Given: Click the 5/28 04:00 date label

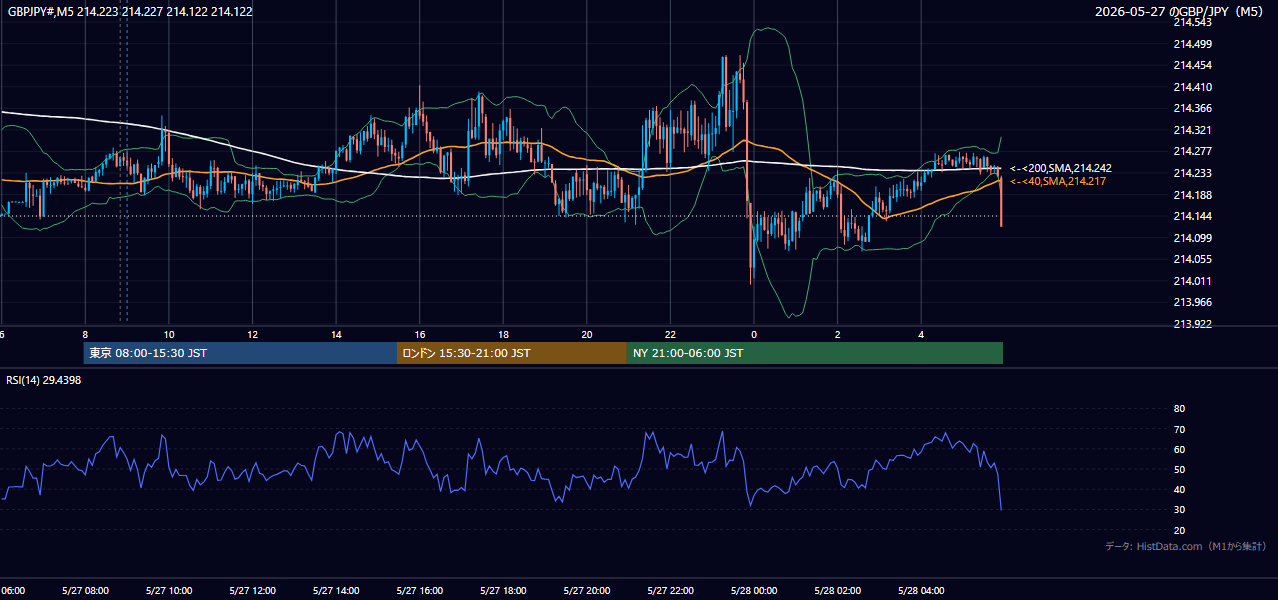Looking at the screenshot, I should [x=921, y=591].
